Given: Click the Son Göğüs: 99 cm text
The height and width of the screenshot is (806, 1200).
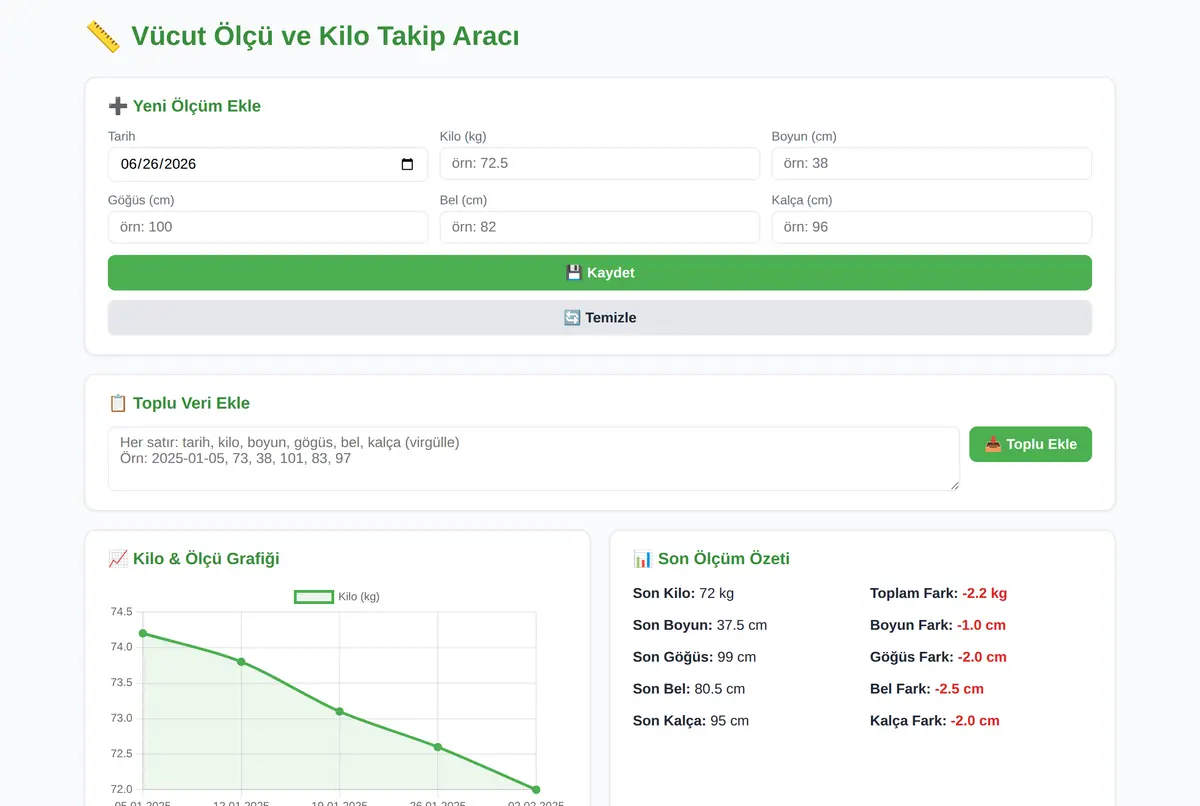Looking at the screenshot, I should [694, 657].
